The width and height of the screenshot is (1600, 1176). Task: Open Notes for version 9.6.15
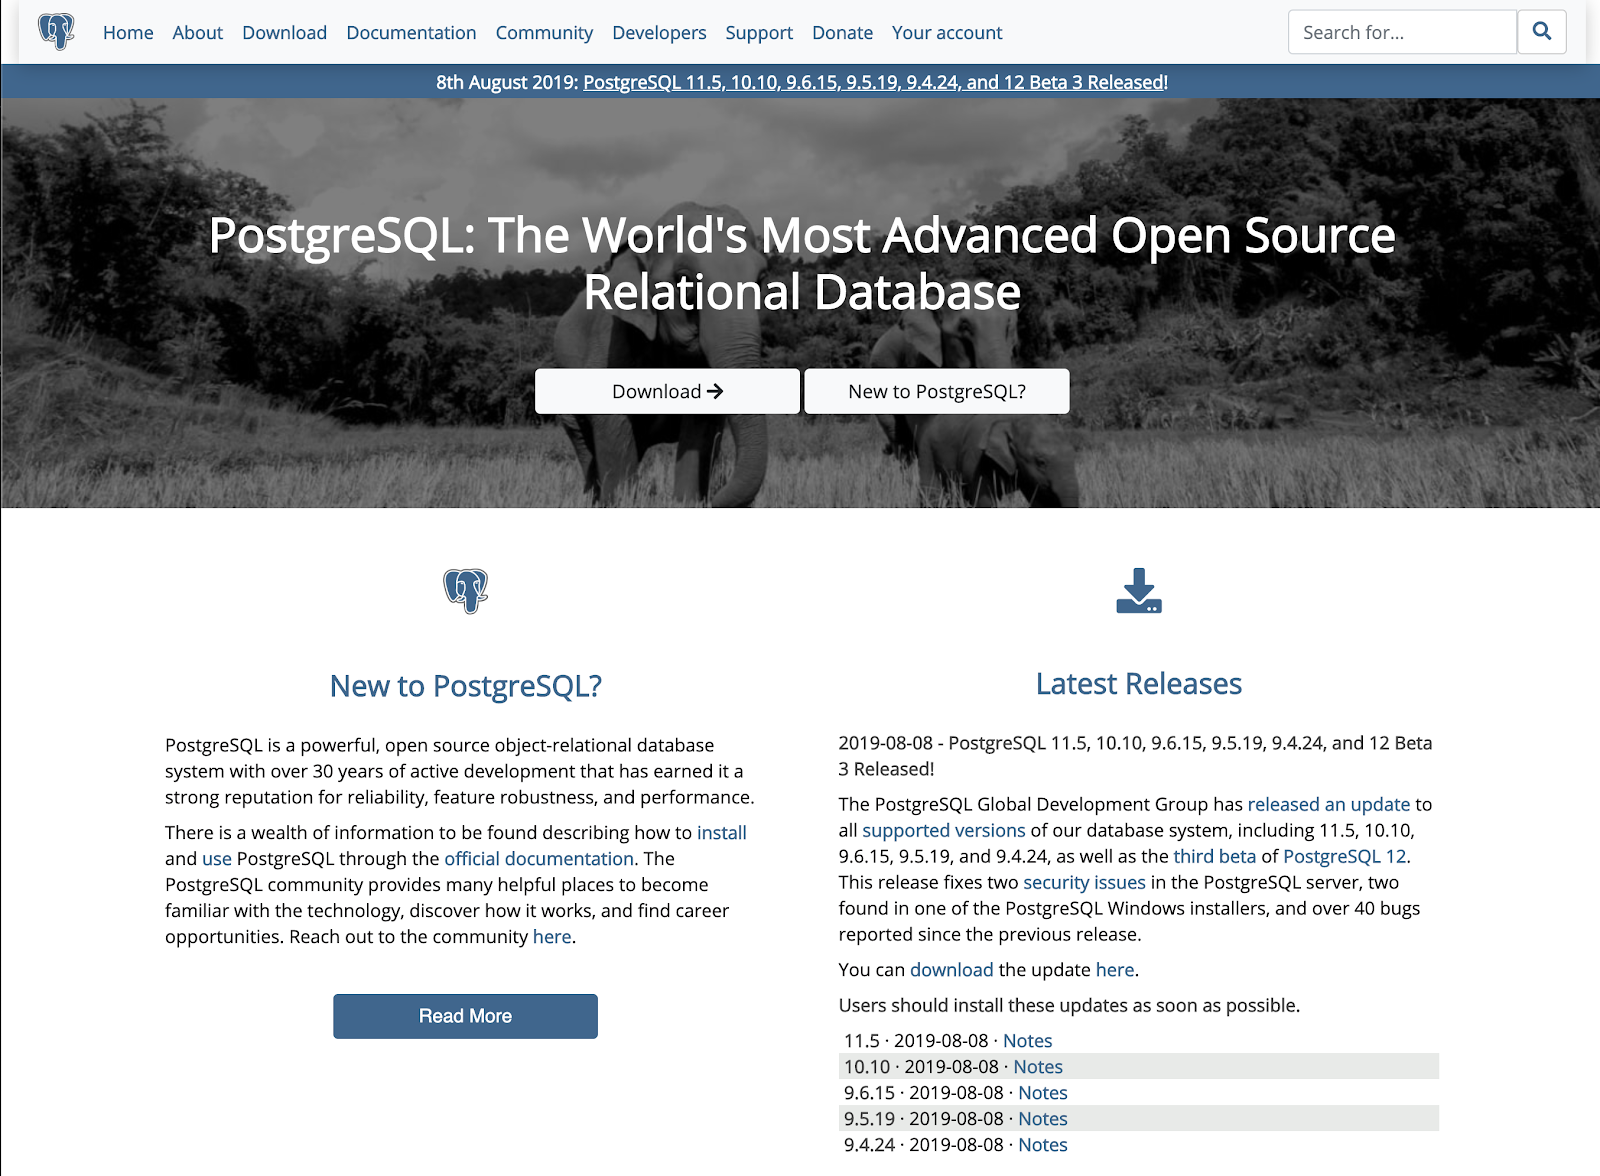1043,1093
